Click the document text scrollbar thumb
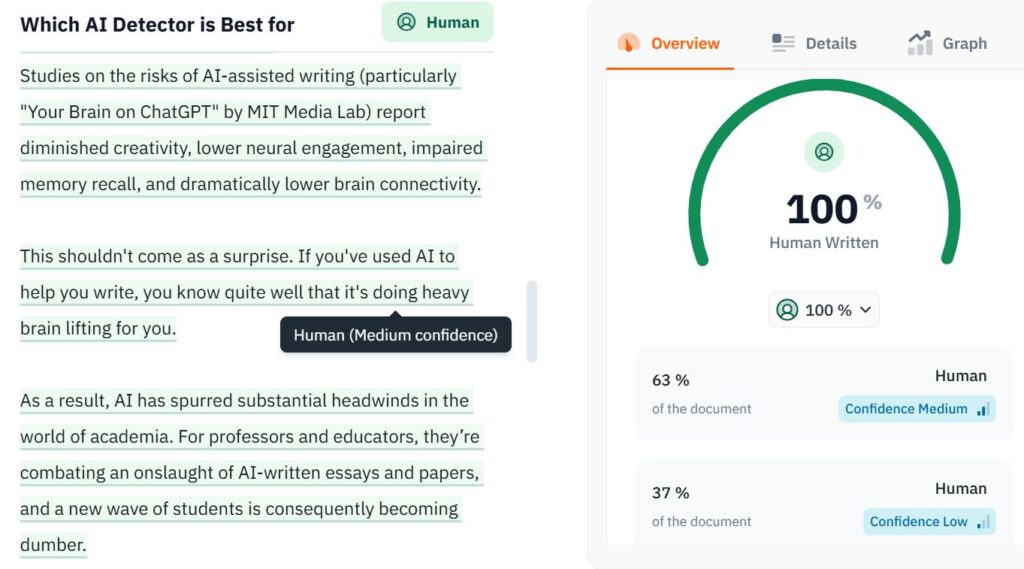The width and height of the screenshot is (1024, 569). (532, 320)
